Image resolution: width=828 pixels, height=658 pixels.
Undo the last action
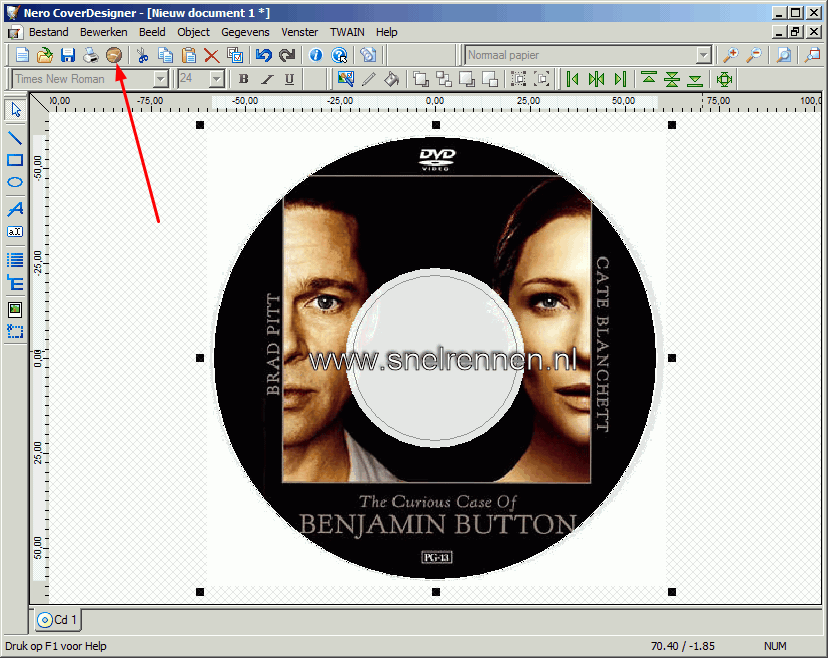point(264,55)
